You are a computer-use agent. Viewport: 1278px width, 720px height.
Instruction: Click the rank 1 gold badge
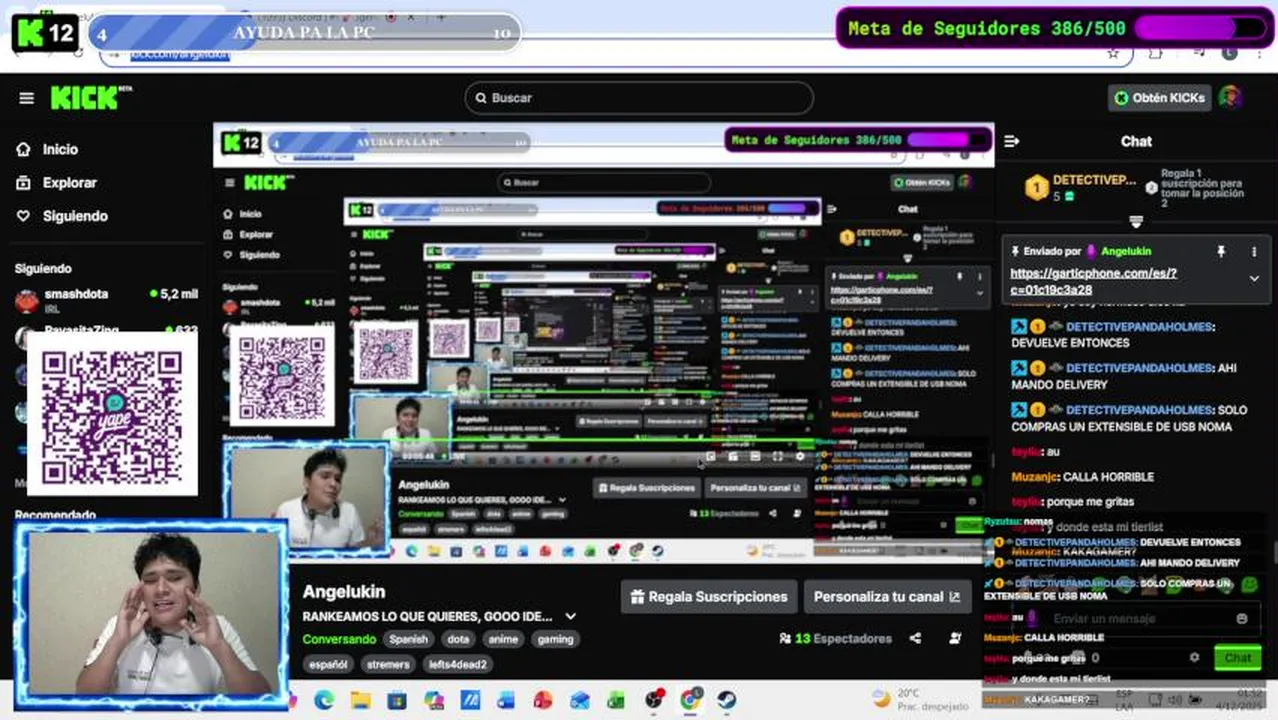[x=1037, y=187]
